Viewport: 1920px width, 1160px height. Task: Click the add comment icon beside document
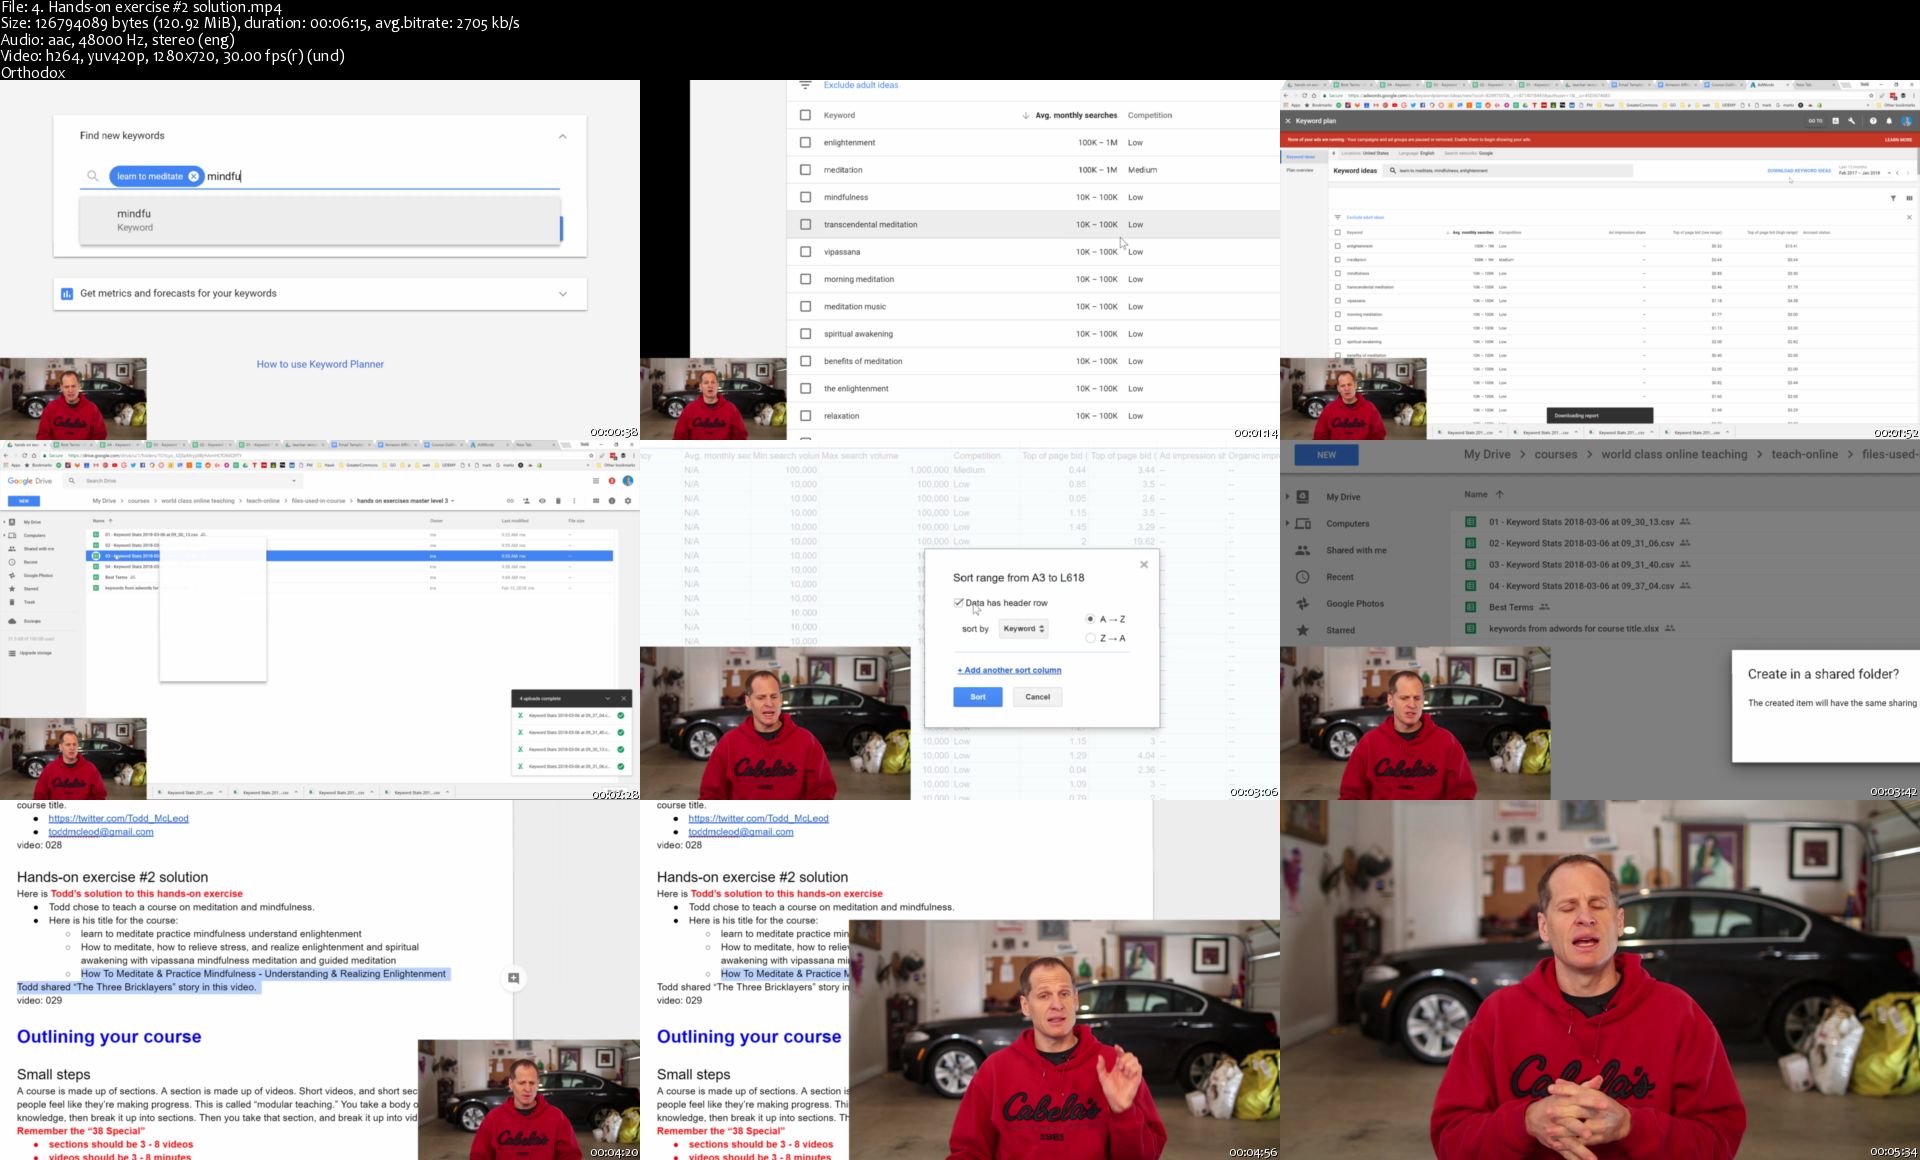513,978
